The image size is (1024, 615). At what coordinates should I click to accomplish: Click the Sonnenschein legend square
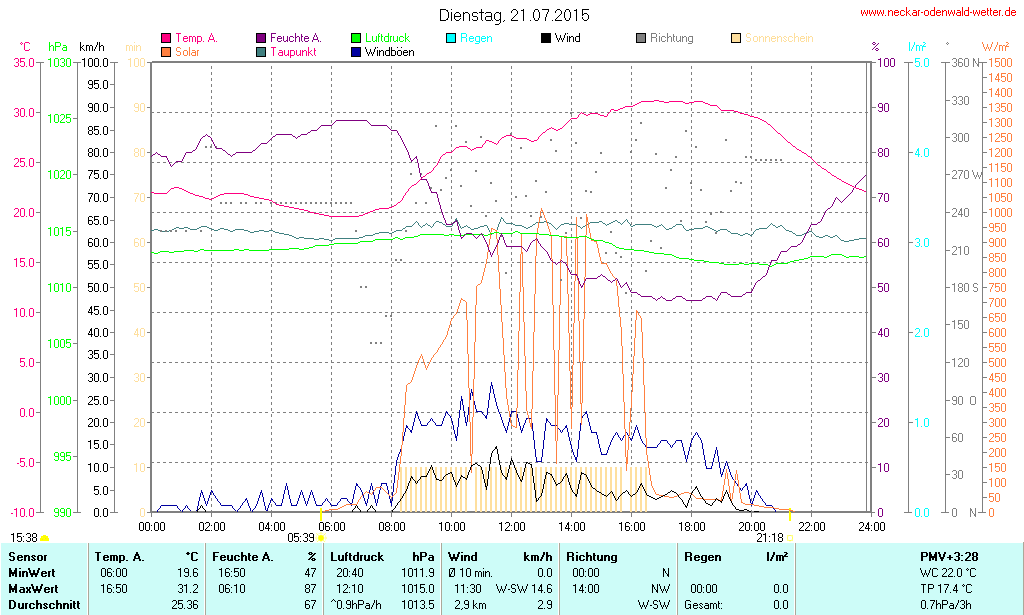736,38
